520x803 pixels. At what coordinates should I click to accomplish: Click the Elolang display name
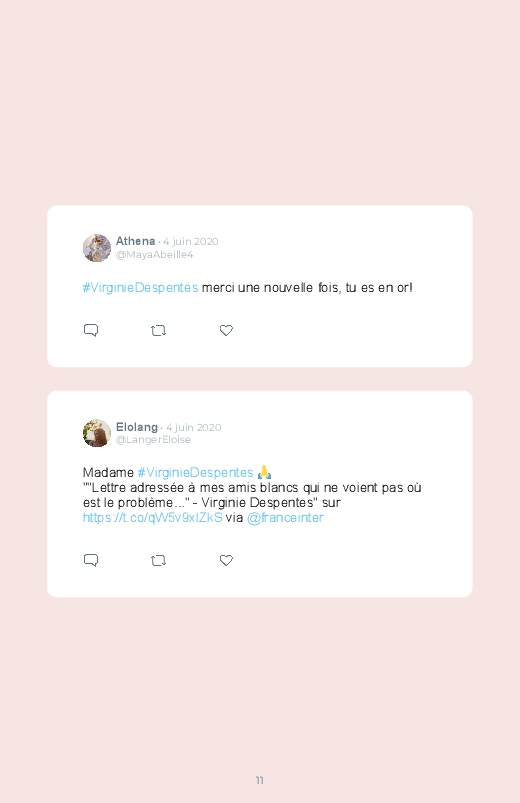(137, 427)
